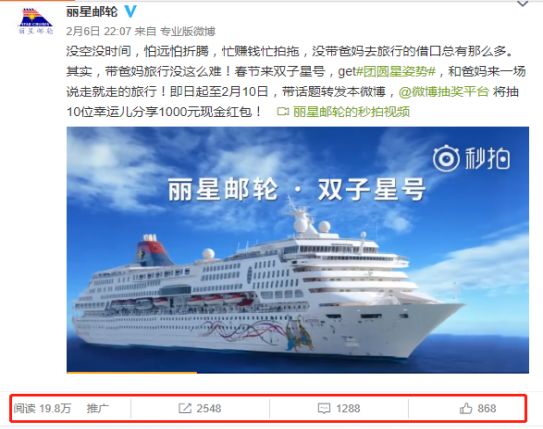The width and height of the screenshot is (543, 429).
Task: Open the 1288 comments count
Action: point(348,408)
